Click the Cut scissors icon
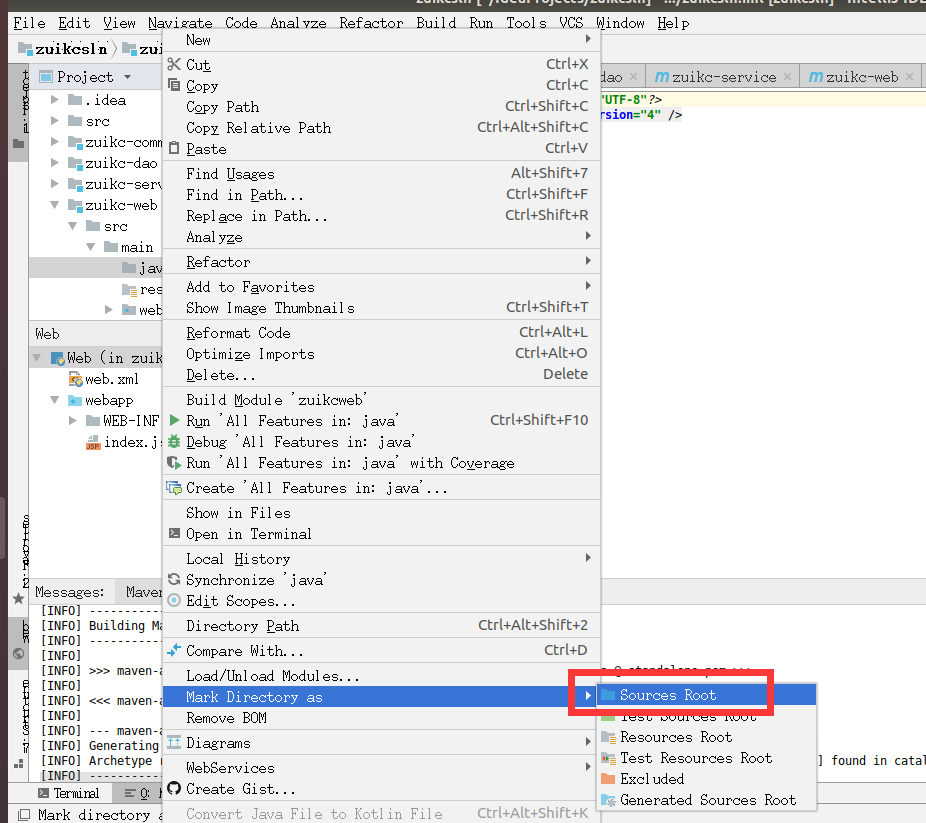 [174, 64]
